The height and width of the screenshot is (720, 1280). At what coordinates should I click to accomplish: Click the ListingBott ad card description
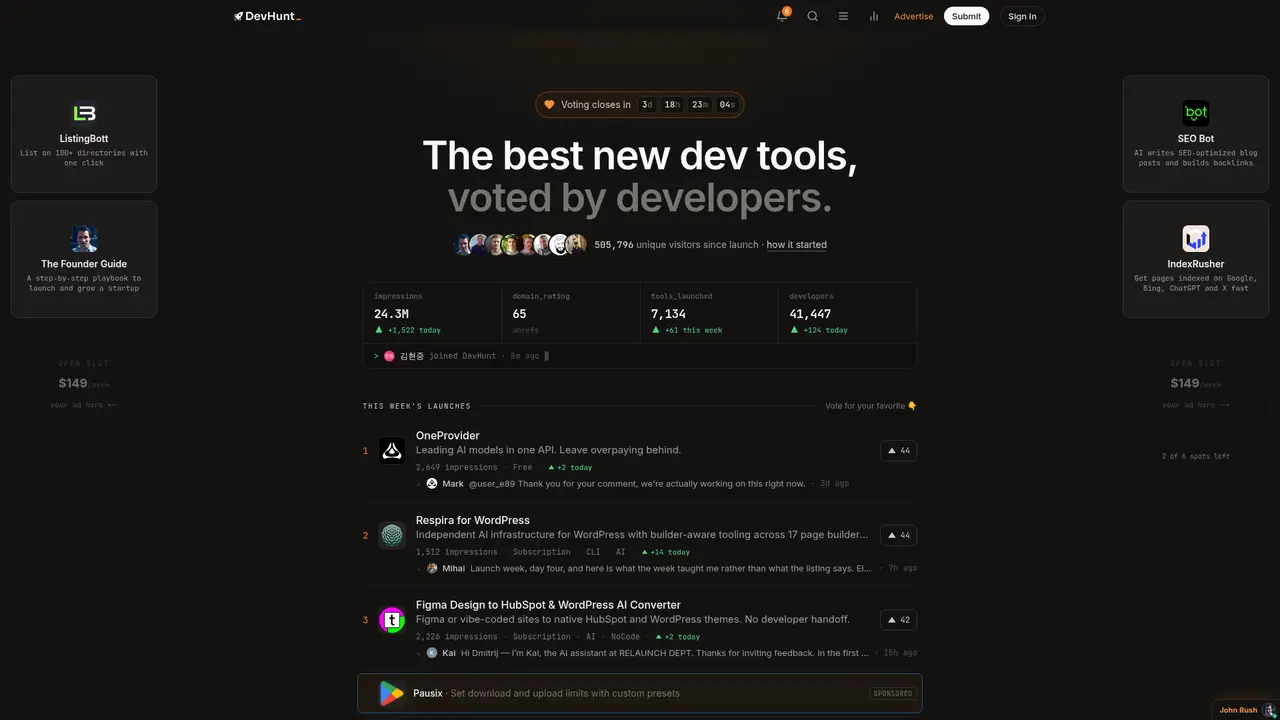pos(84,158)
